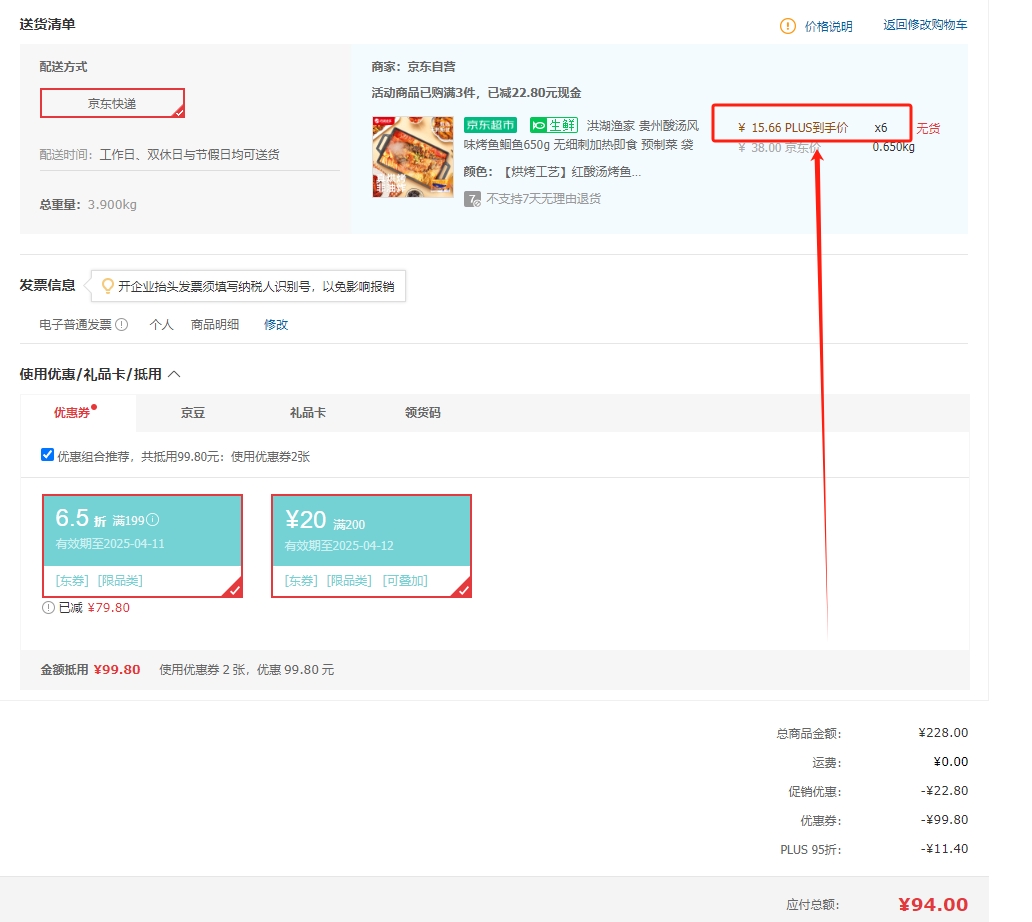Click the 个人 invoice title text
Viewport: 1032px width, 922px height.
[x=161, y=324]
